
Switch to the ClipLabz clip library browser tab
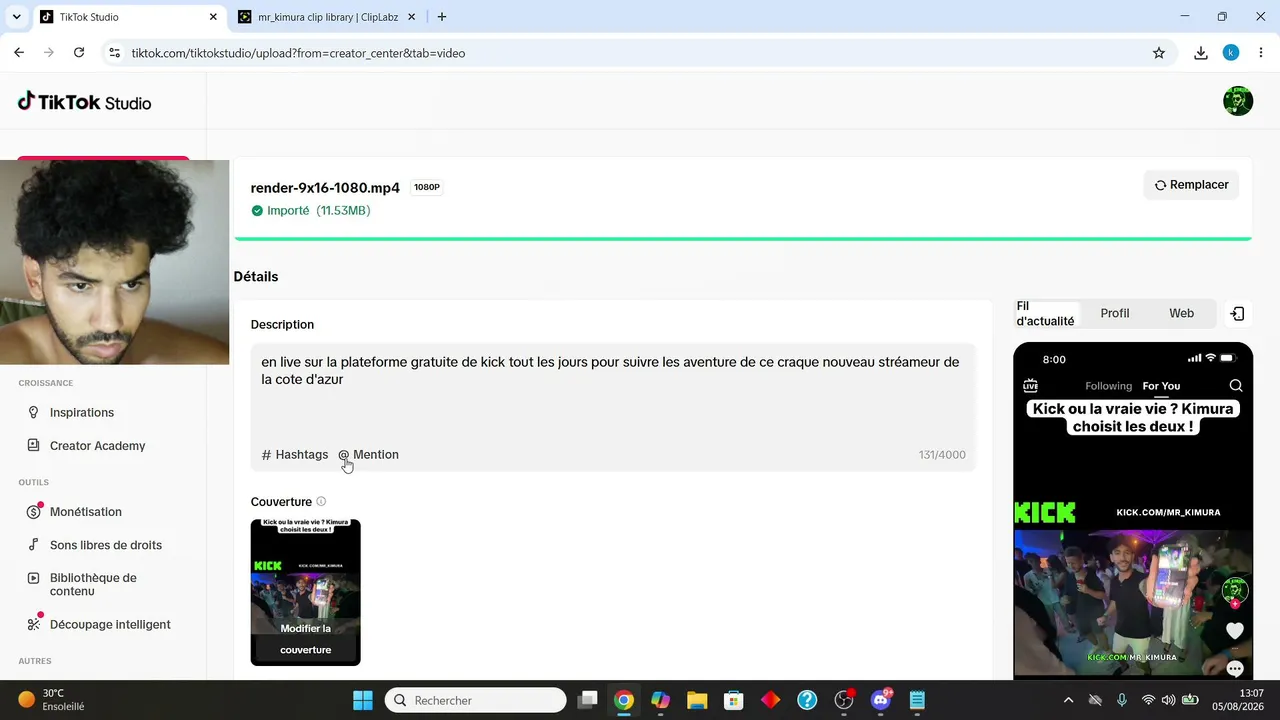pos(327,17)
